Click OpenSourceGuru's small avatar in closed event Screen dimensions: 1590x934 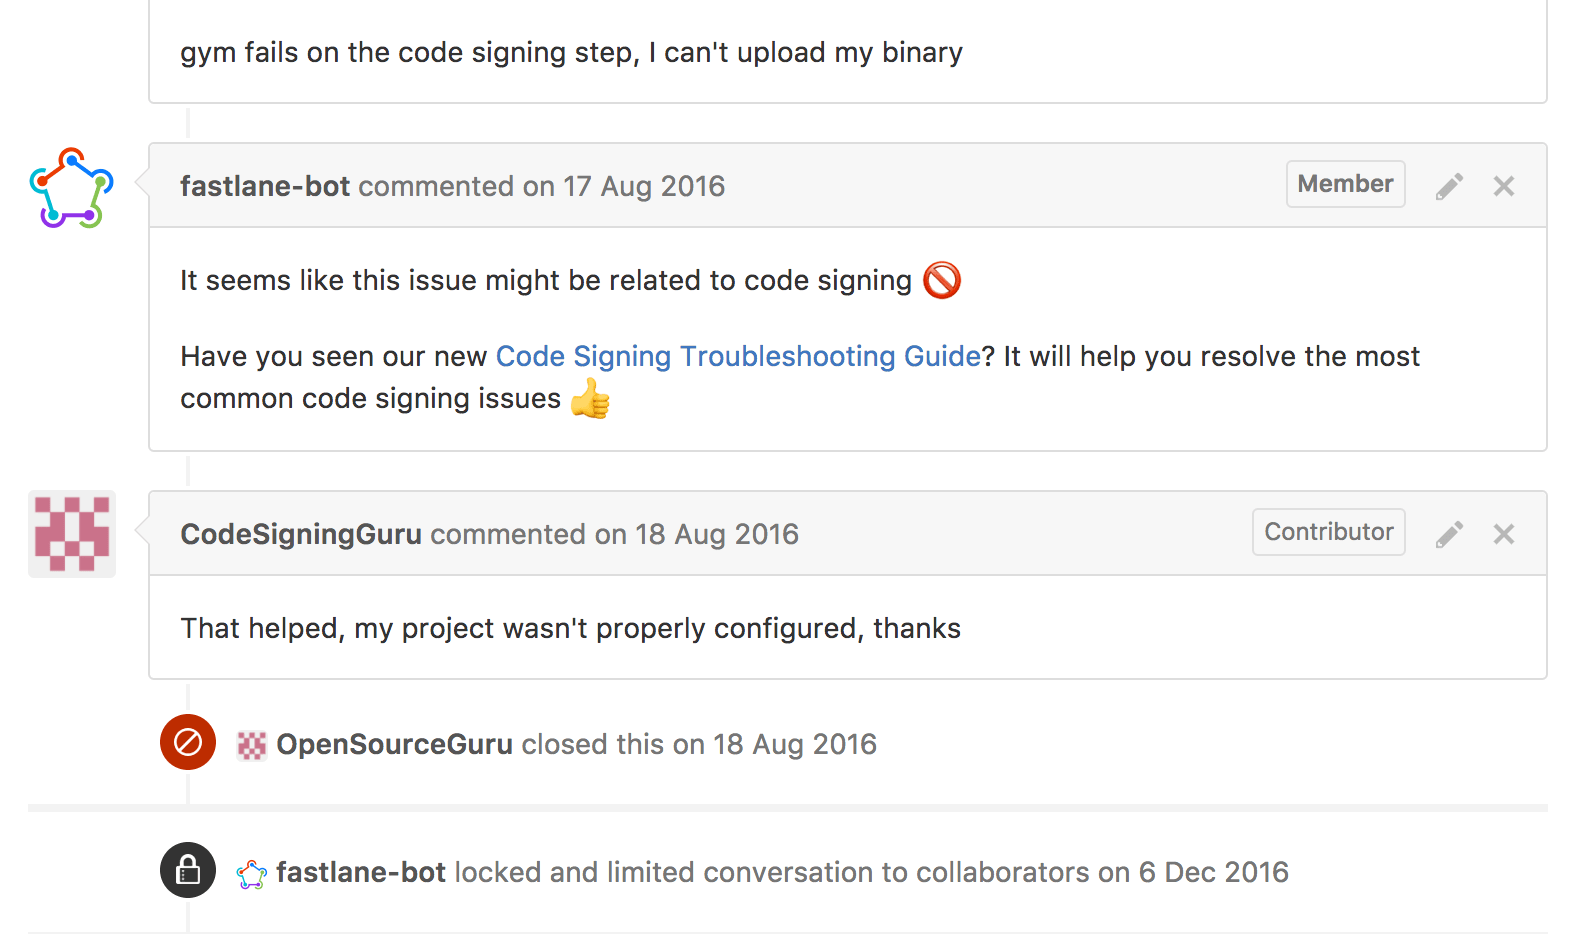click(252, 745)
